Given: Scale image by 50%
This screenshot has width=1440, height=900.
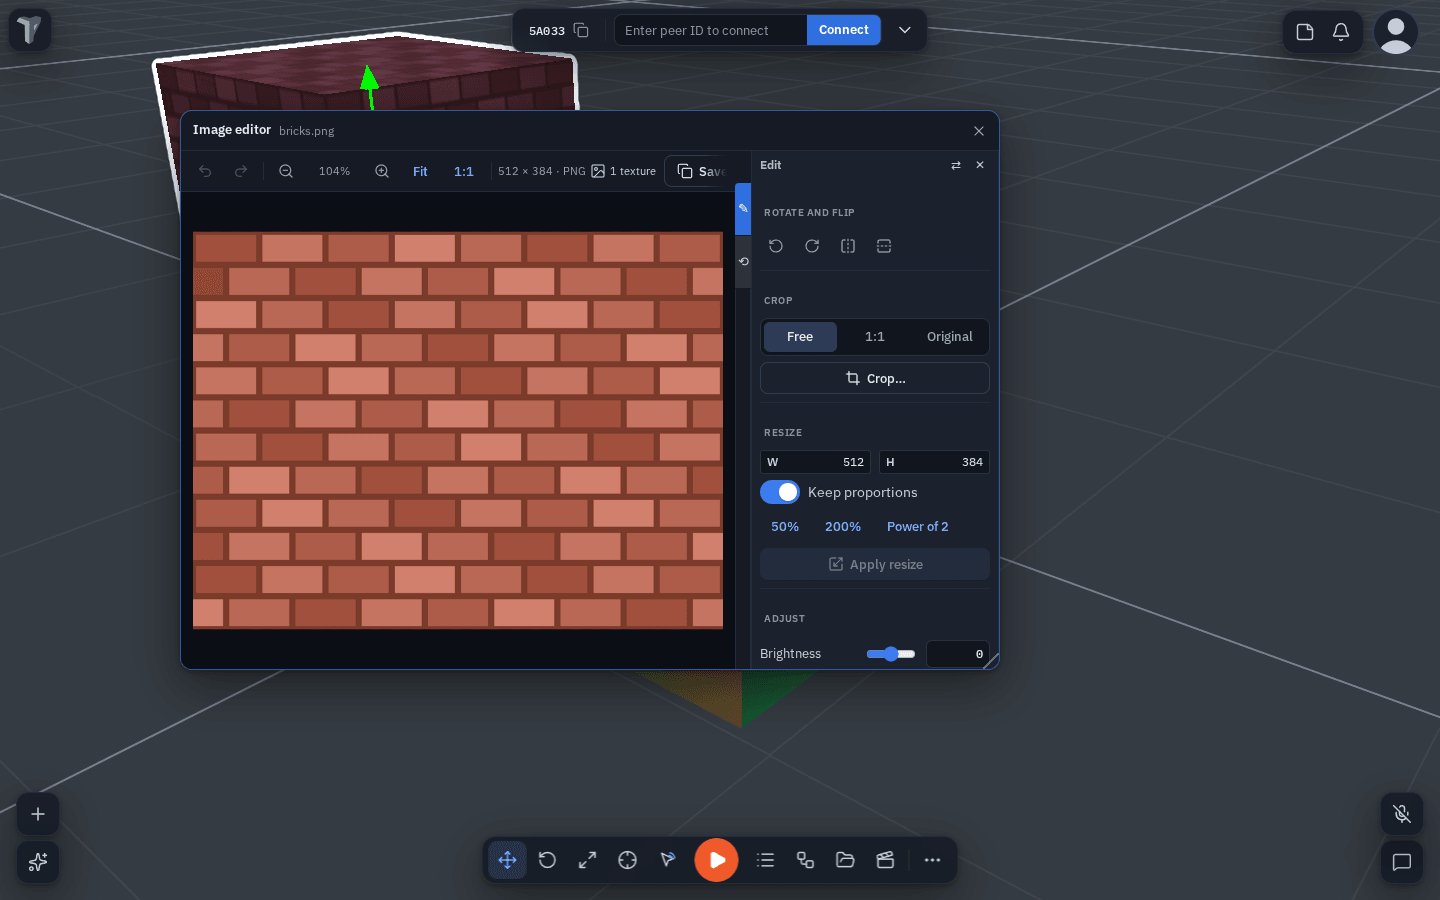Looking at the screenshot, I should click(x=785, y=526).
